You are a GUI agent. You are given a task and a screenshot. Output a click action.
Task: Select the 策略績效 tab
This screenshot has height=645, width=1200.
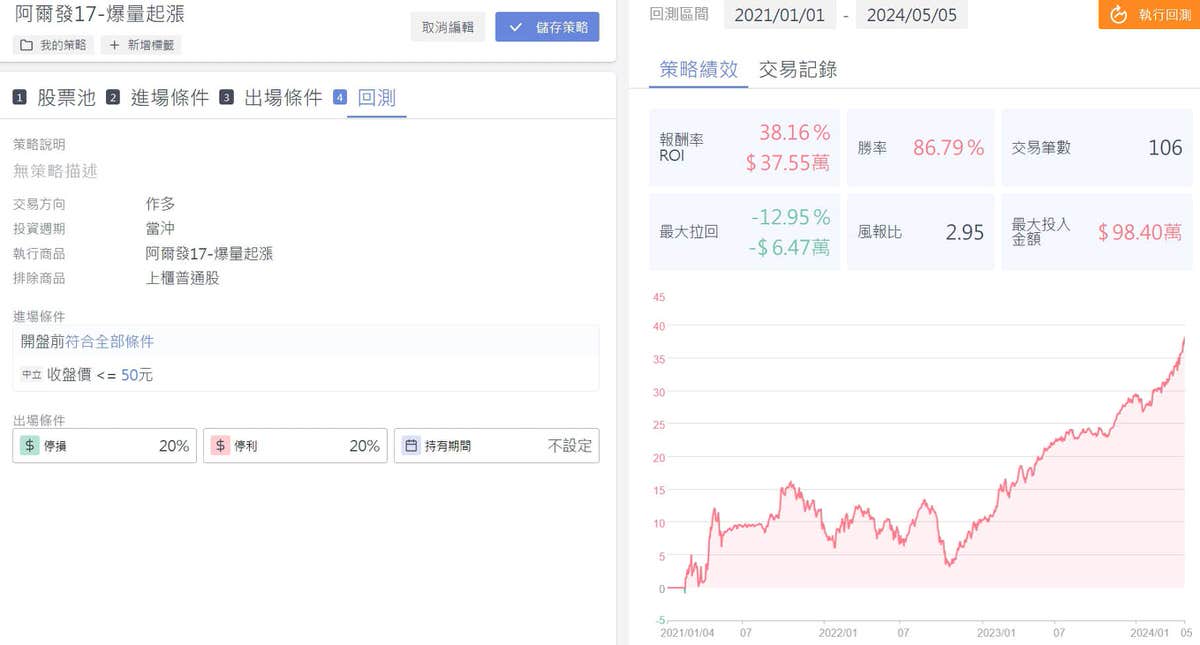click(x=699, y=69)
